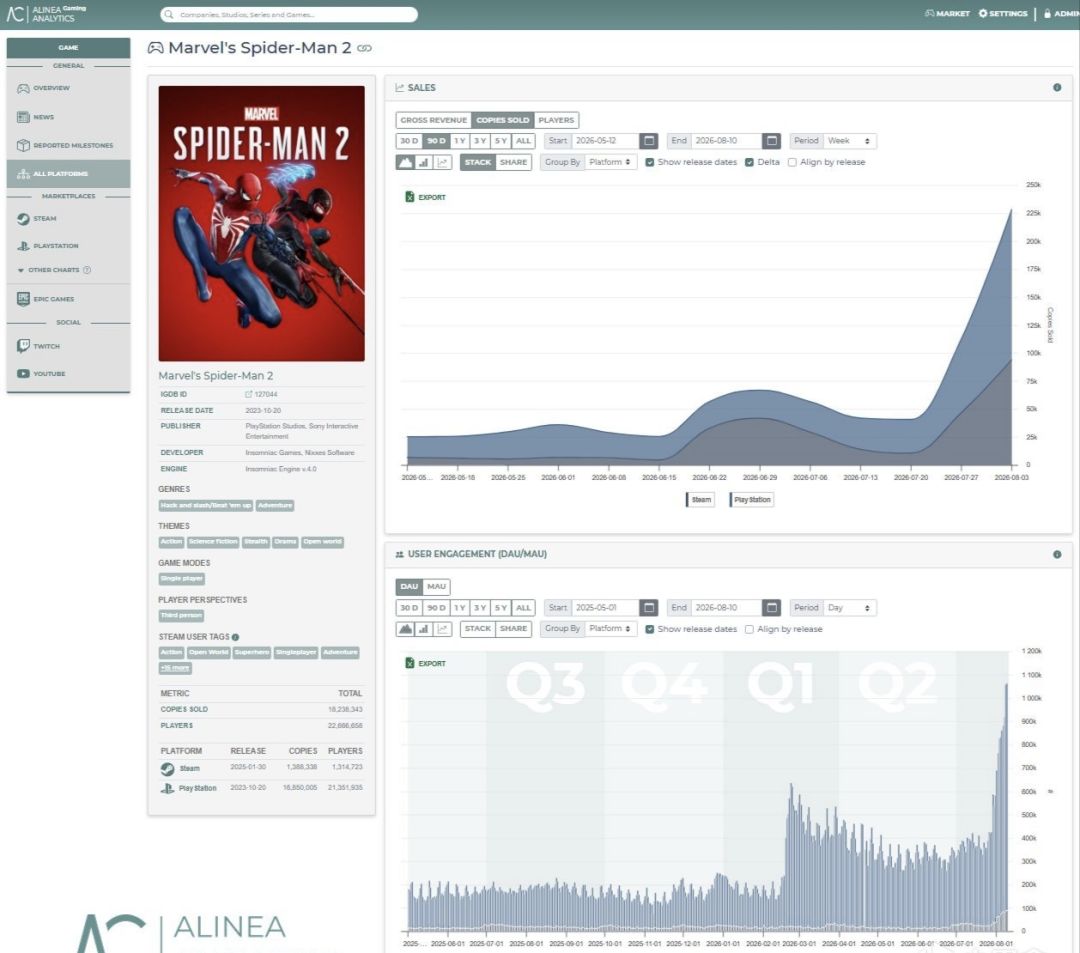This screenshot has width=1080, height=953.
Task: Toggle Show release dates in engagement
Action: [650, 629]
